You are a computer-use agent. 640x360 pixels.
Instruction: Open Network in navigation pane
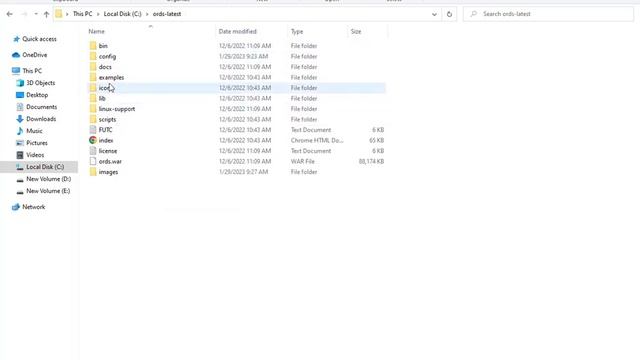[34, 207]
